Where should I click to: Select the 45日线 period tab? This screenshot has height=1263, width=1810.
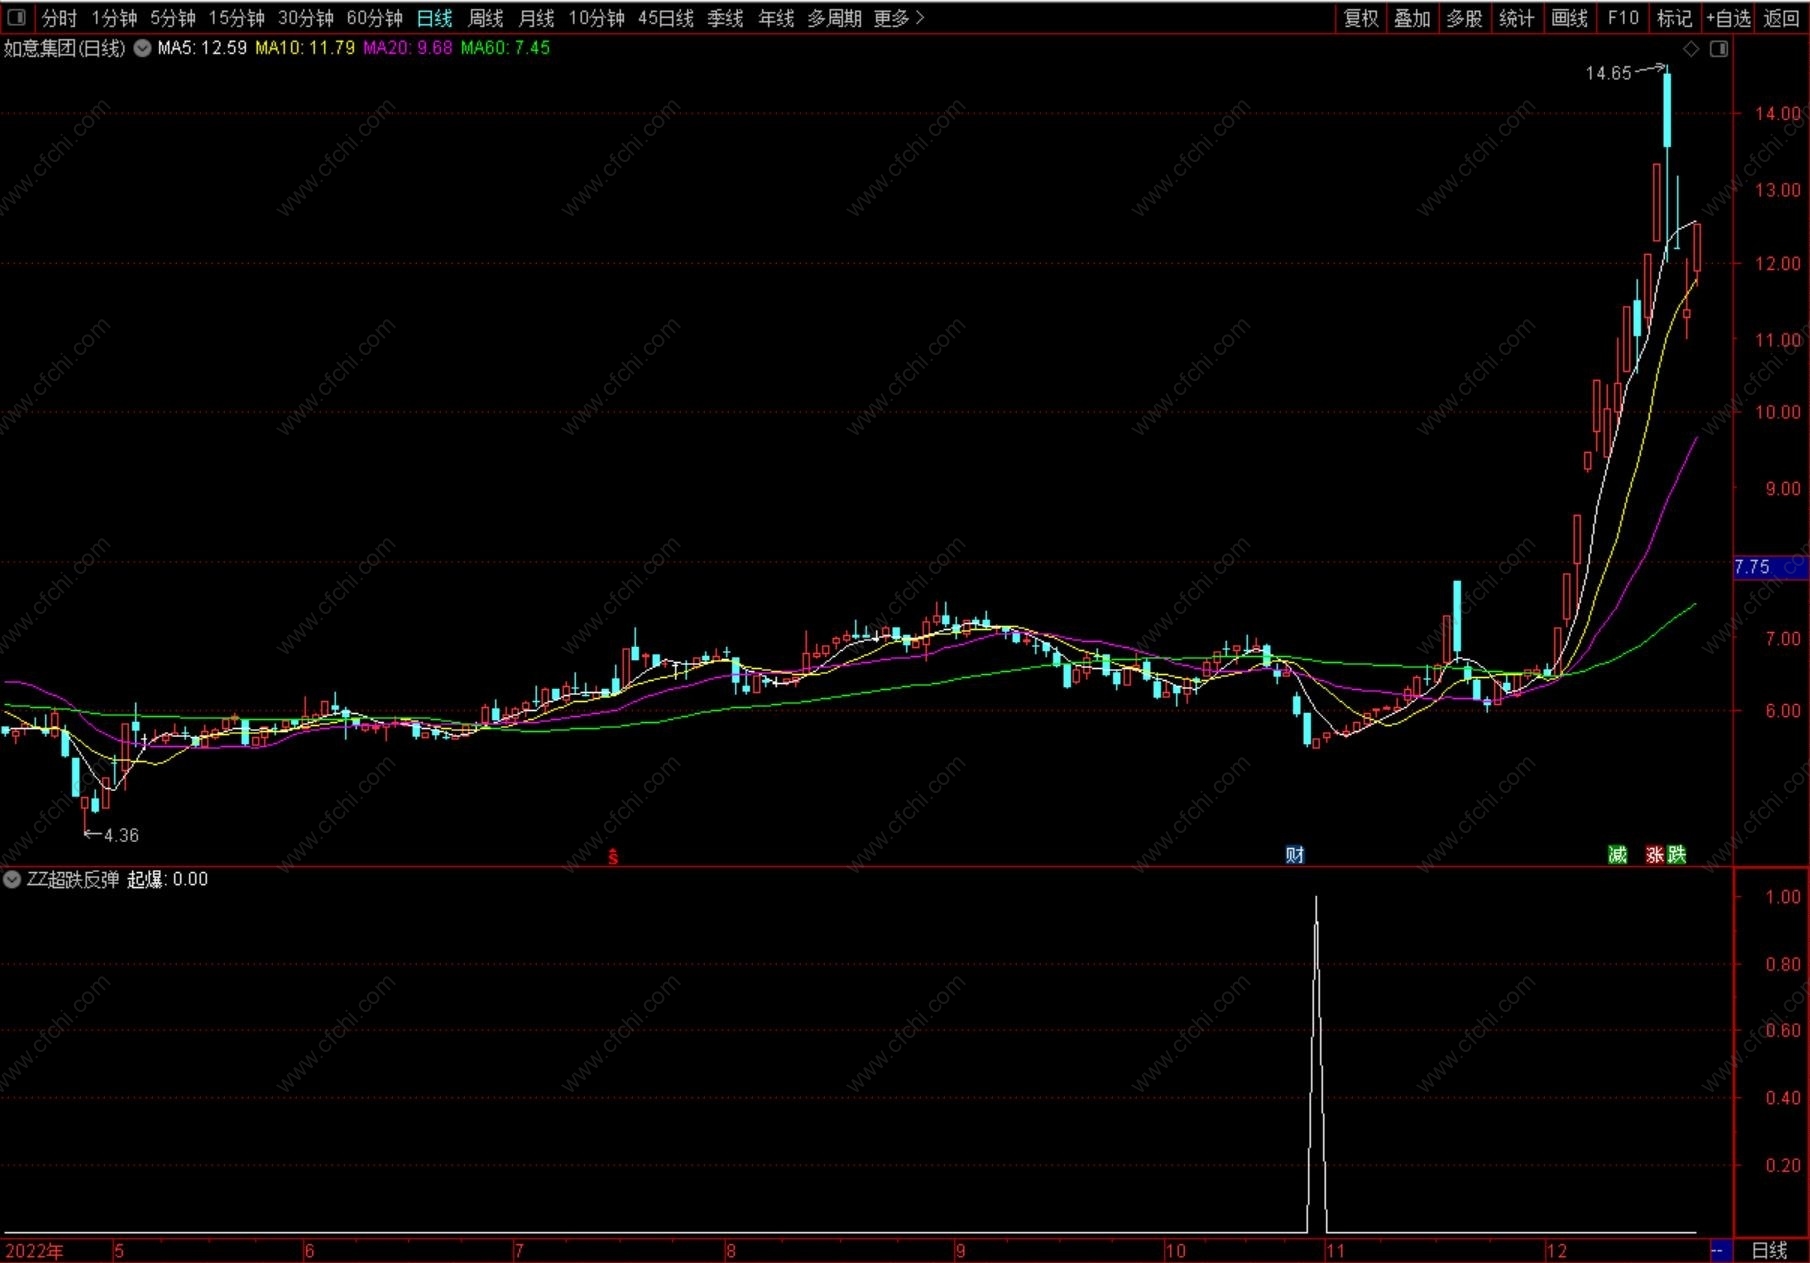(x=666, y=18)
